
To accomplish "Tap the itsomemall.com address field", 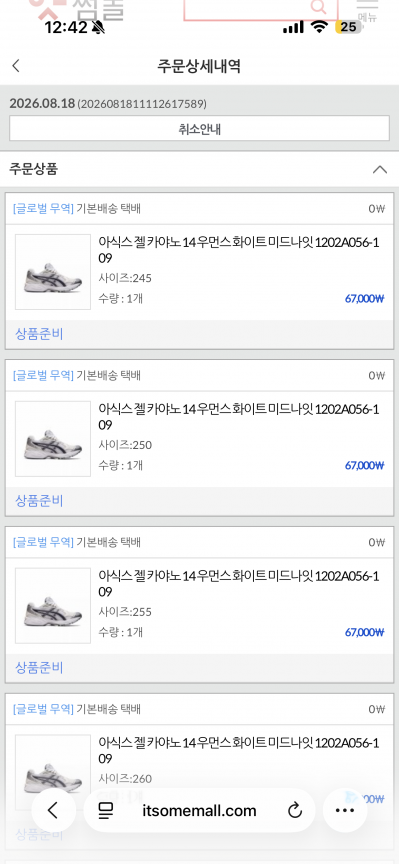I will 199,811.
